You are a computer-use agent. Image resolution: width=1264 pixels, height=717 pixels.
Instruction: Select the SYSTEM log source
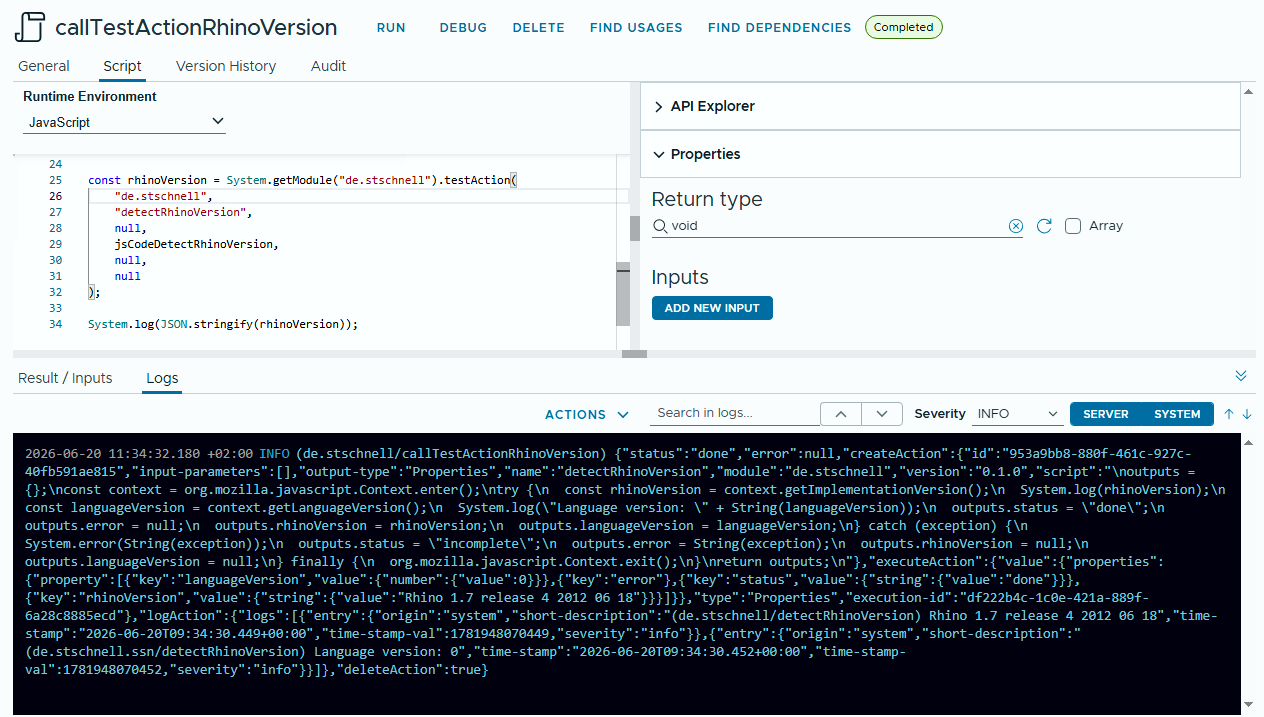click(x=1177, y=414)
